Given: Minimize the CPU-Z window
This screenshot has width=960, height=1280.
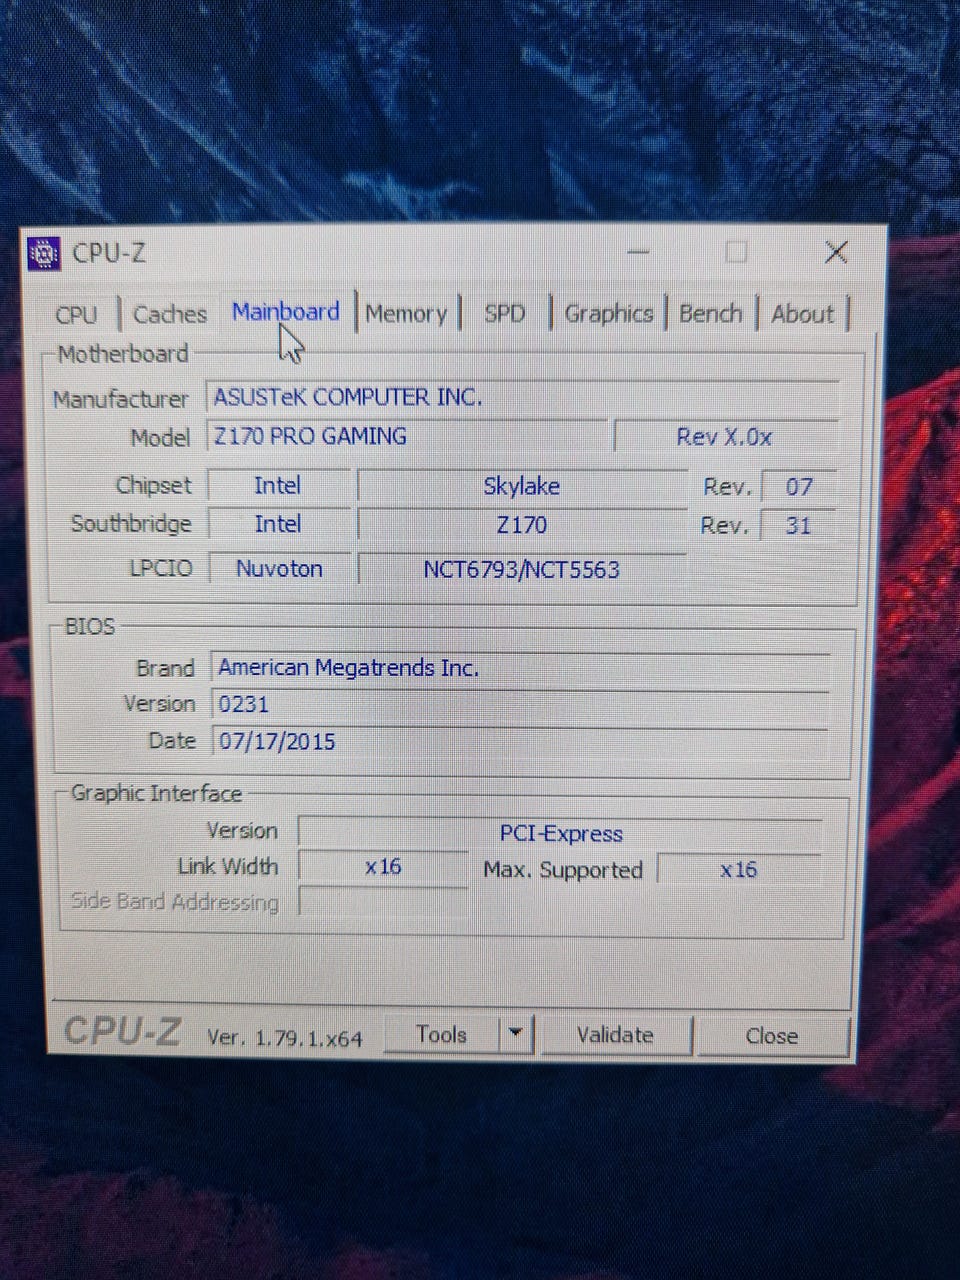Looking at the screenshot, I should point(638,252).
